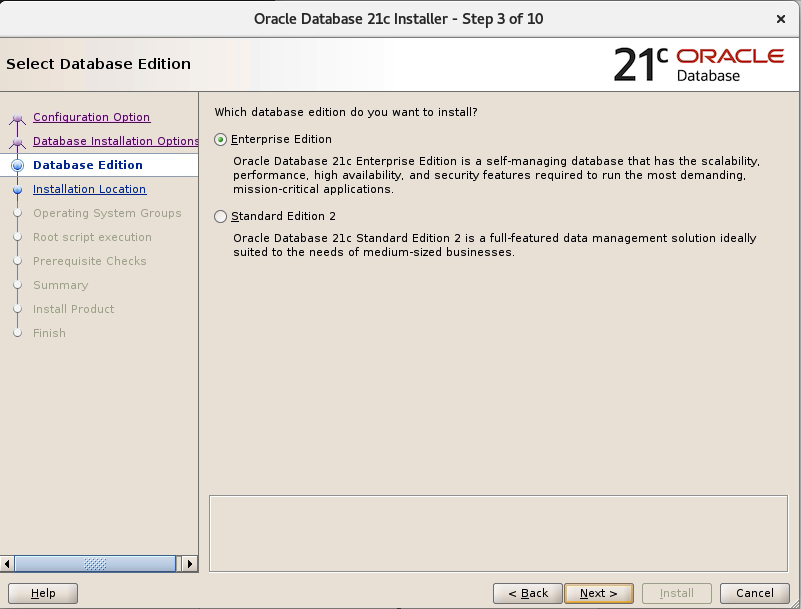Click the Configuration Option step icon
The width and height of the screenshot is (801, 609).
(18, 117)
